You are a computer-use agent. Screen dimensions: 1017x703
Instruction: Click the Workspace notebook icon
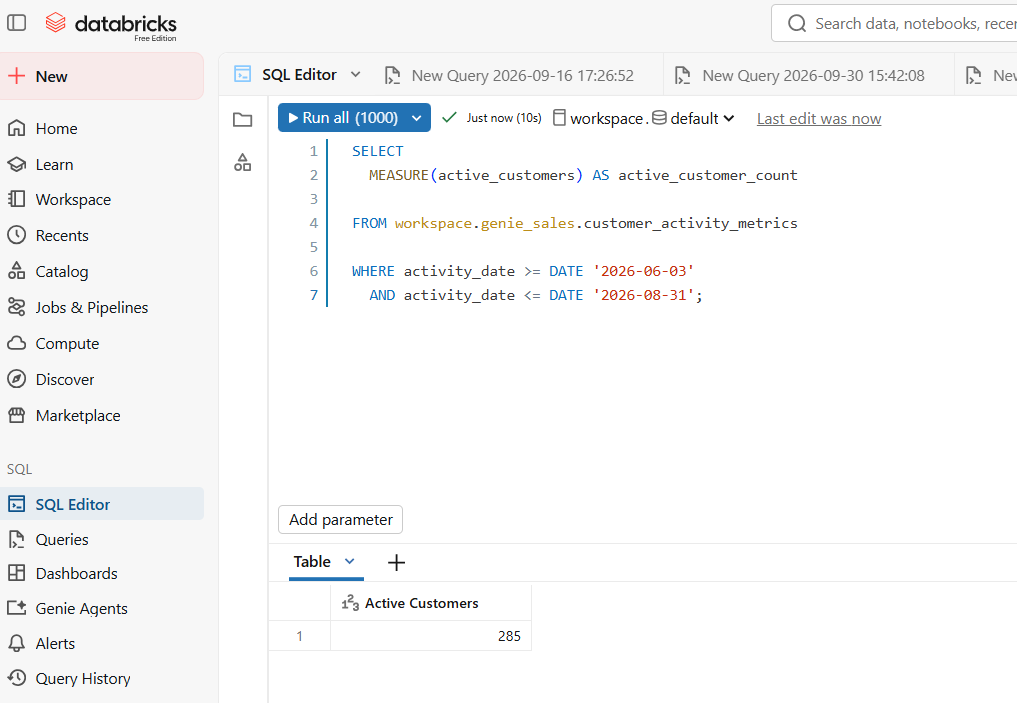[17, 198]
